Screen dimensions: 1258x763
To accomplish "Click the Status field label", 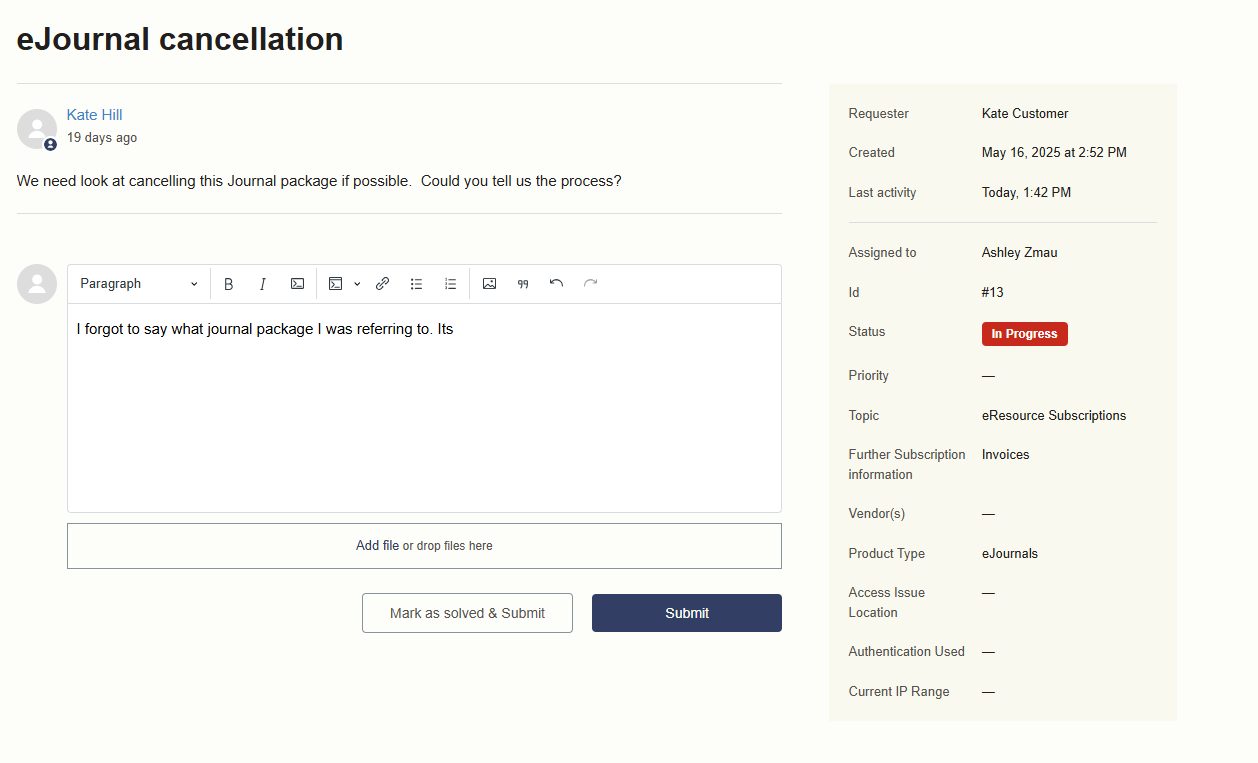I will coord(867,332).
